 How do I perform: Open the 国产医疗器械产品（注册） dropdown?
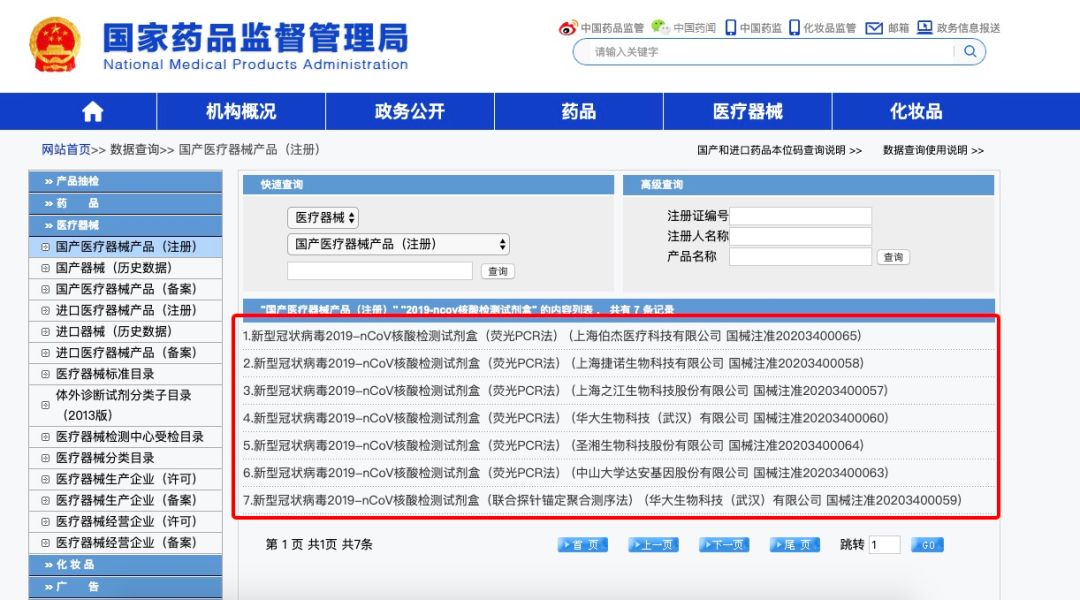pos(398,244)
